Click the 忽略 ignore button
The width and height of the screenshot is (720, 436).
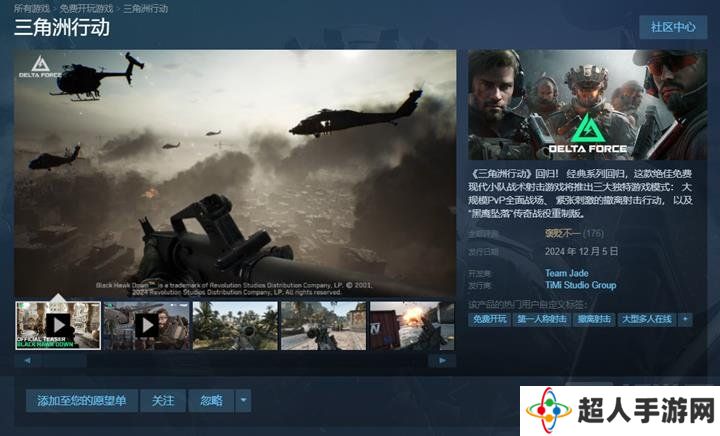211,401
